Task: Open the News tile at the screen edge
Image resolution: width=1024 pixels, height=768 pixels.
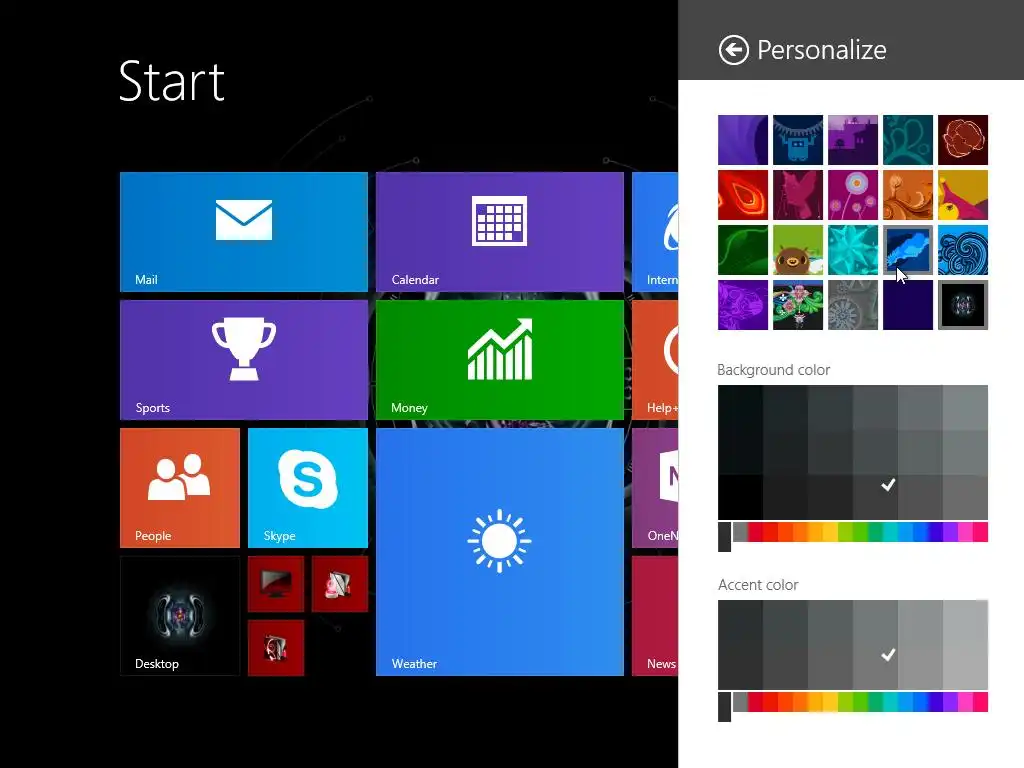Action: pos(655,616)
